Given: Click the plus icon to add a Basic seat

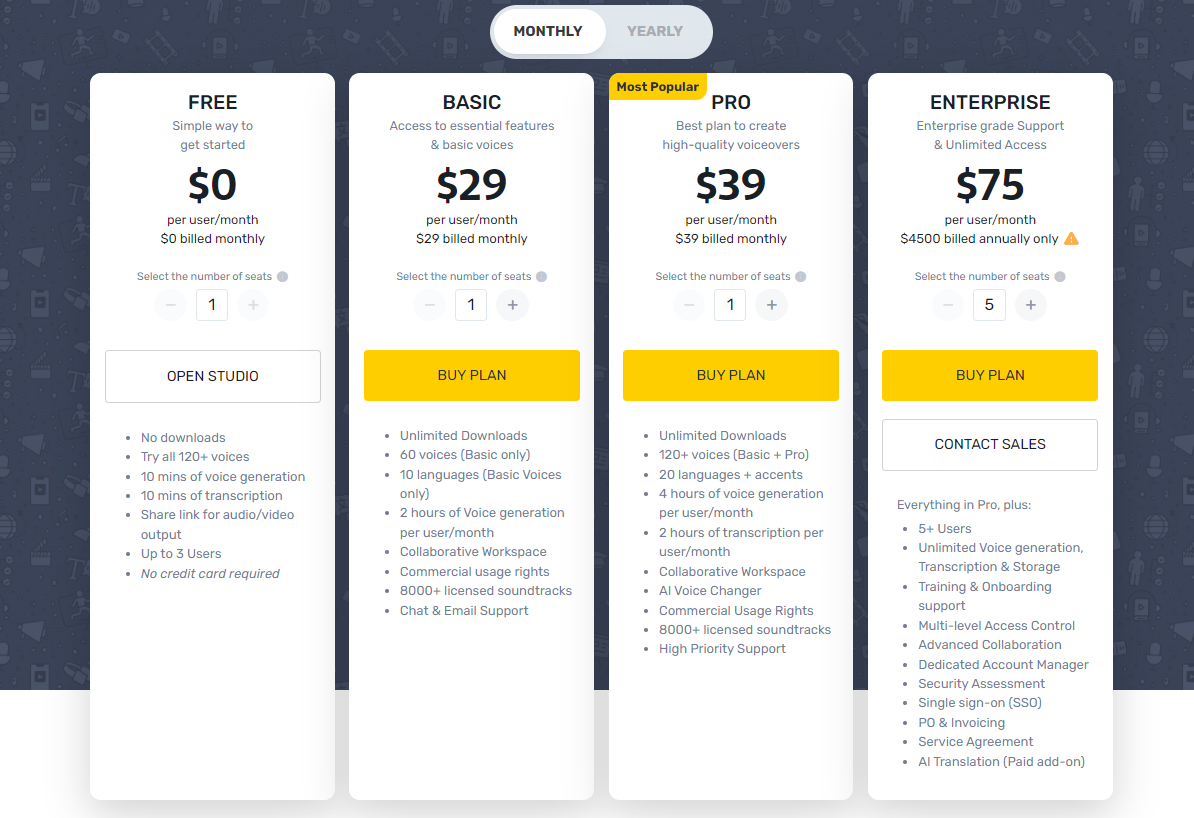Looking at the screenshot, I should click(x=512, y=305).
